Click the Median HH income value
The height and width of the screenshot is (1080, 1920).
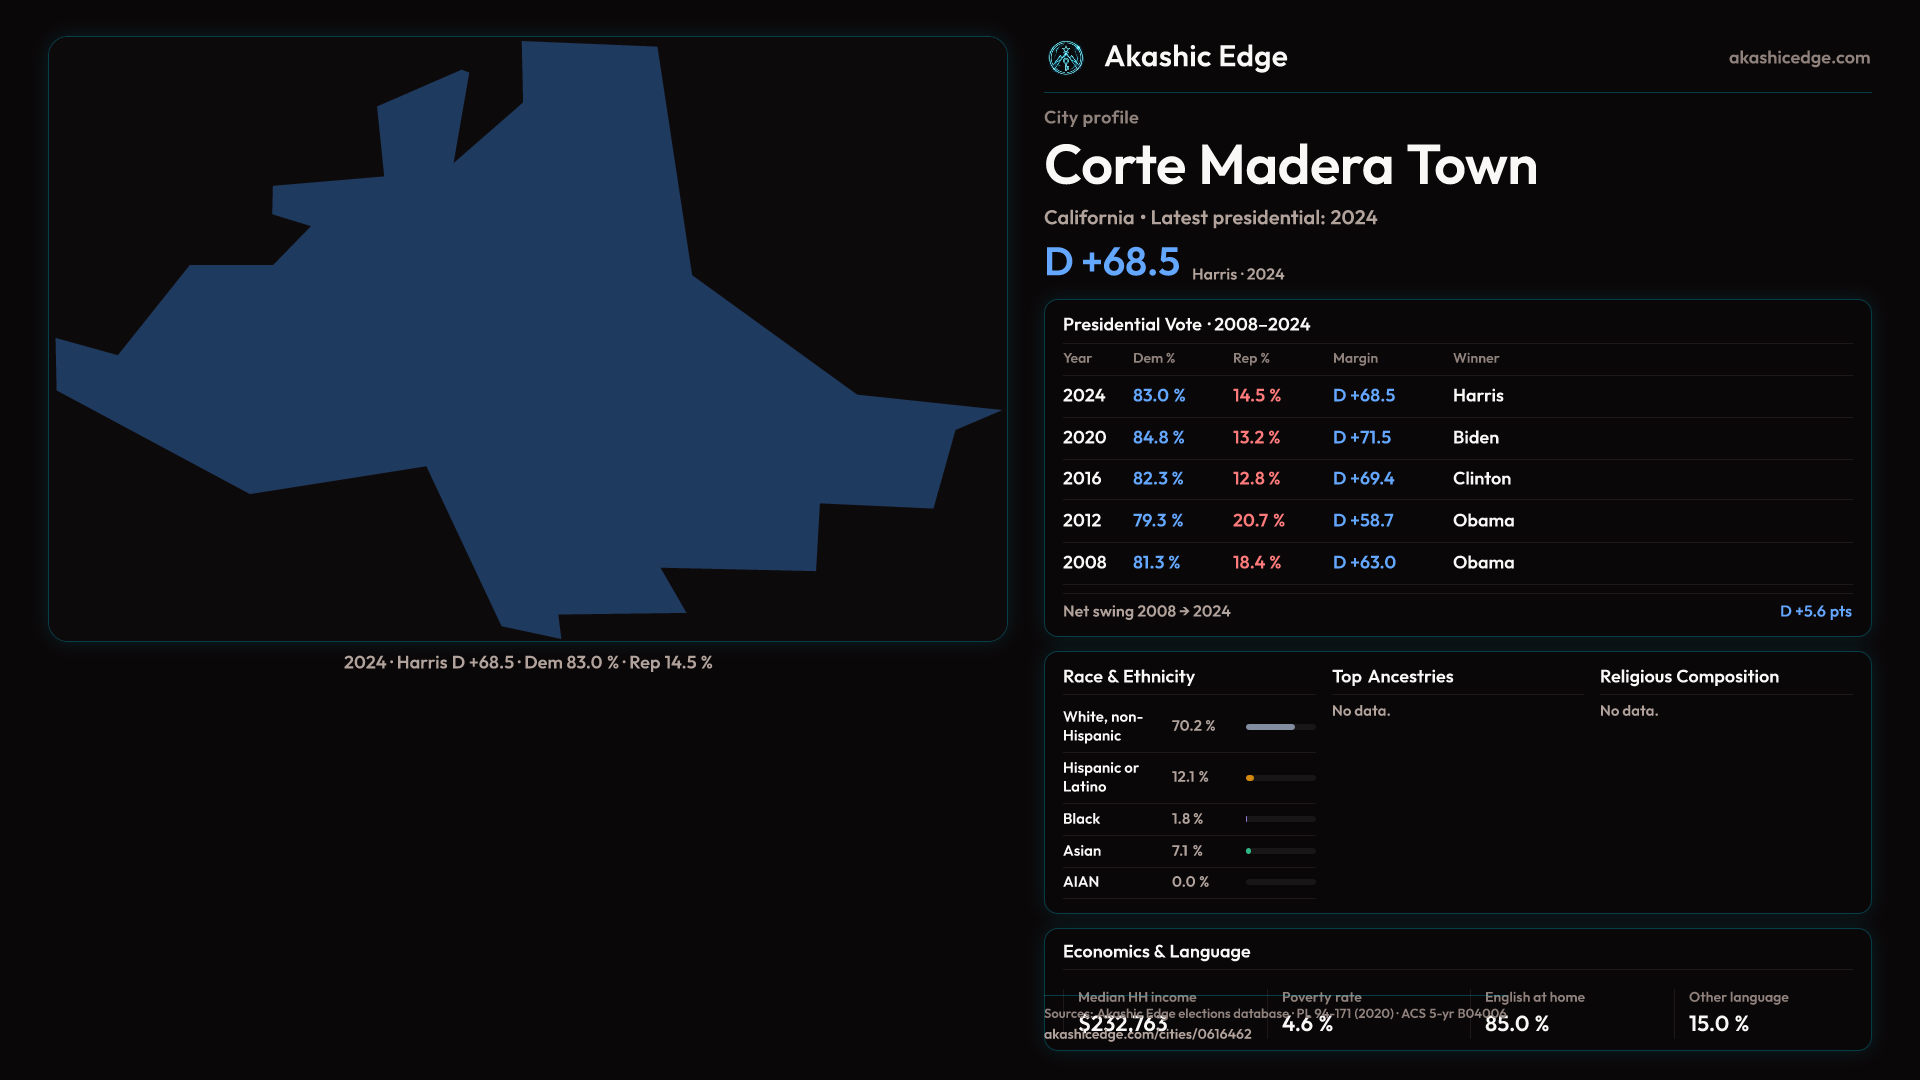pos(1122,1024)
